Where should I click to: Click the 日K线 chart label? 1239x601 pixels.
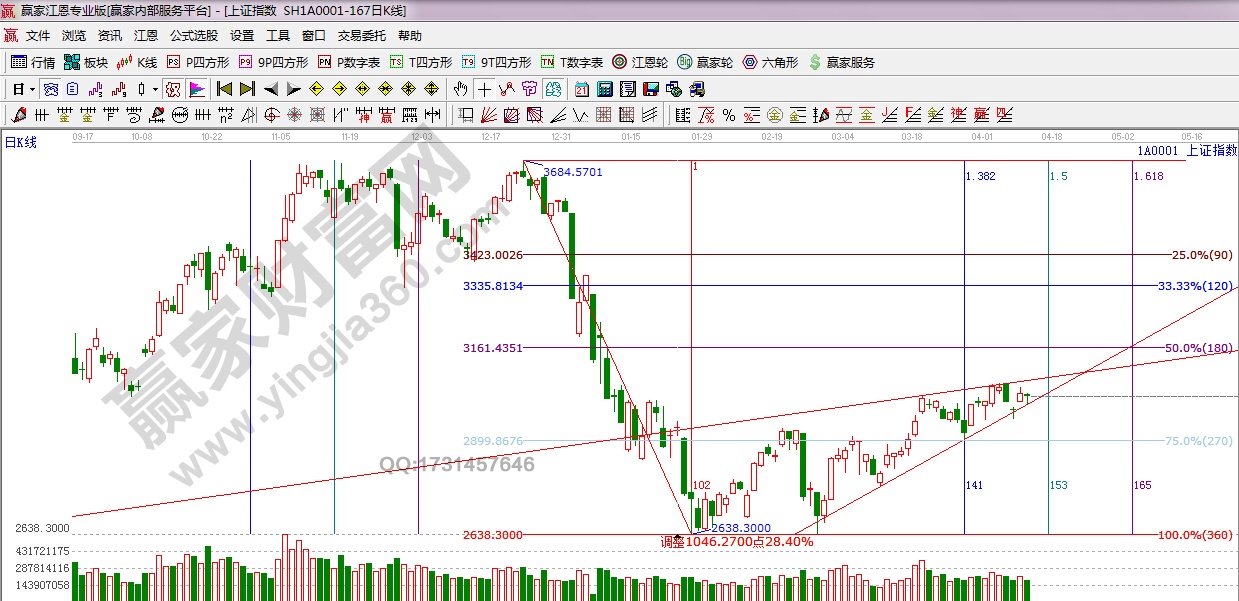click(x=20, y=142)
